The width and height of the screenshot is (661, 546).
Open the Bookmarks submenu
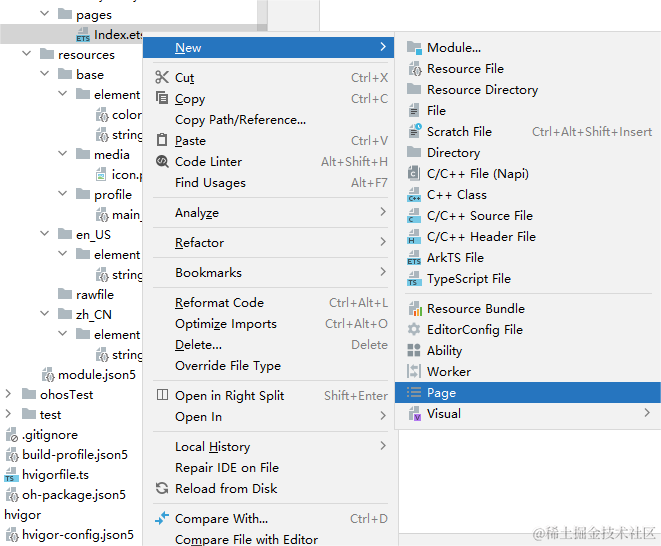pos(270,272)
